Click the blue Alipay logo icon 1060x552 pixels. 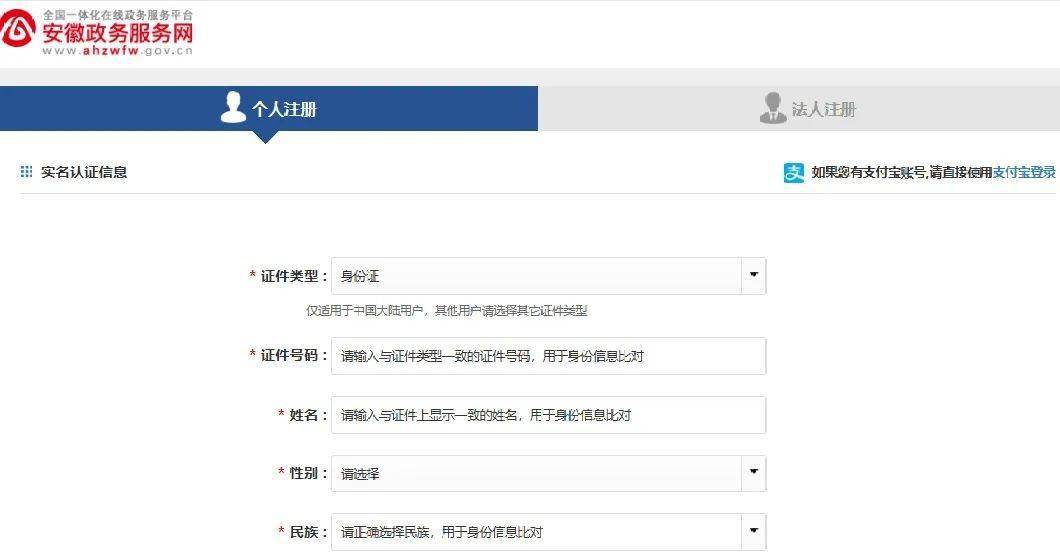point(794,172)
